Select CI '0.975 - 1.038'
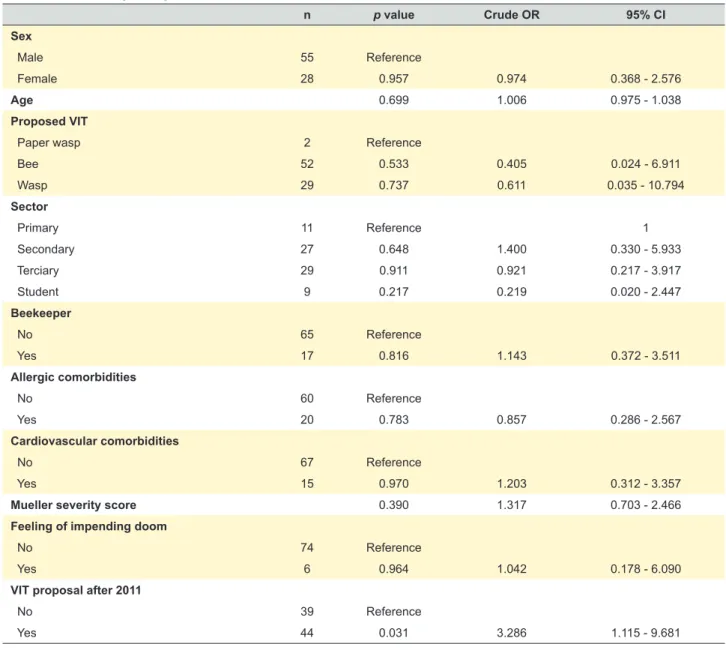The width and height of the screenshot is (726, 650). pyautogui.click(x=645, y=100)
